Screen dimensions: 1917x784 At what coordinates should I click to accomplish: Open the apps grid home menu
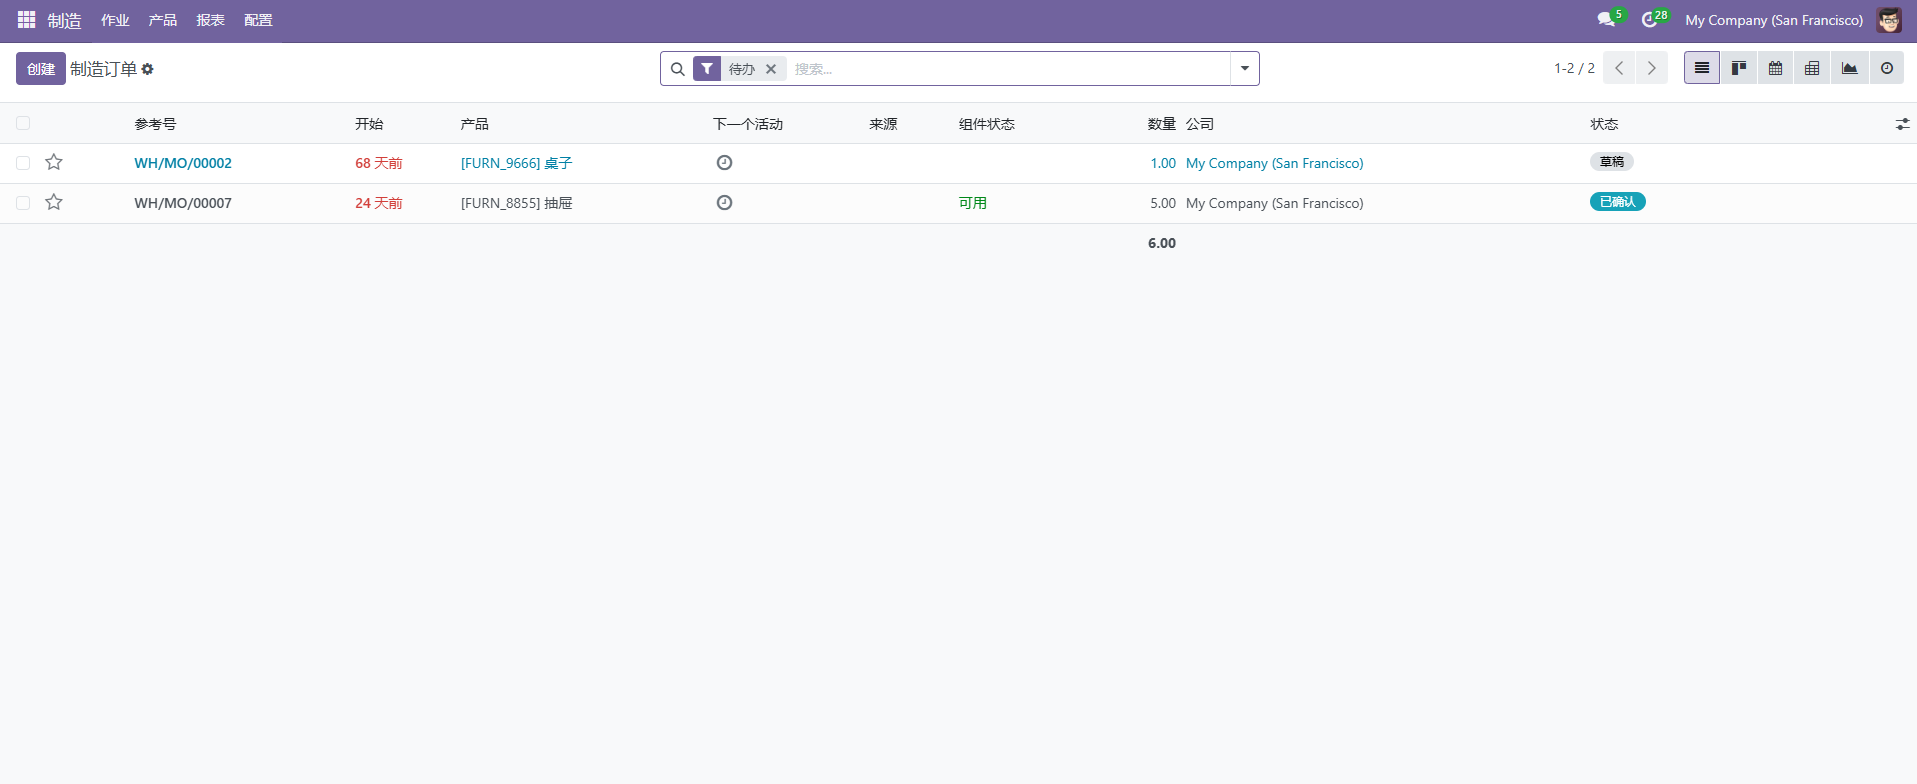pyautogui.click(x=26, y=20)
